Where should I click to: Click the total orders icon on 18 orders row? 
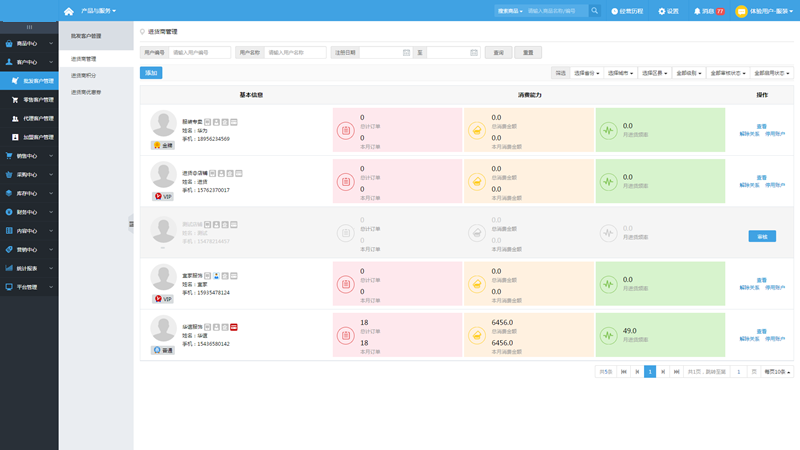(x=345, y=335)
